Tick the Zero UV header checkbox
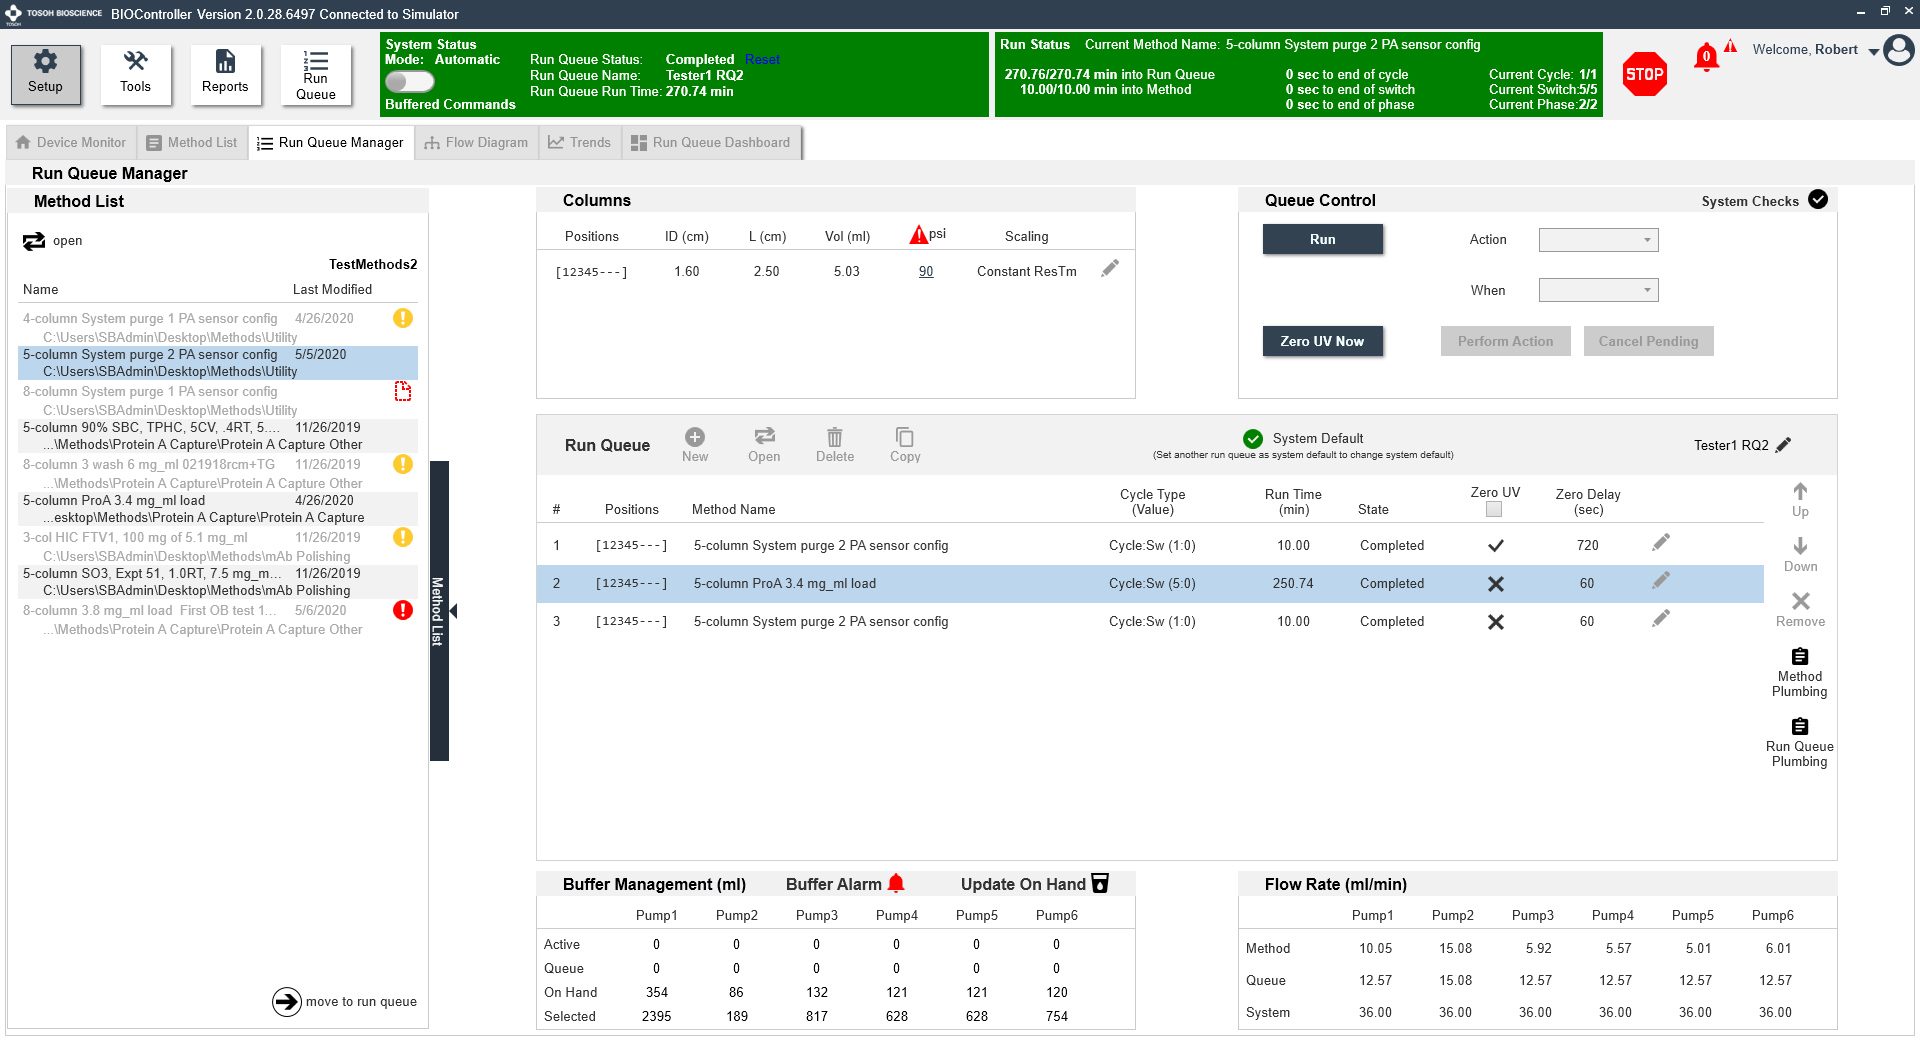Image resolution: width=1920 pixels, height=1040 pixels. [1494, 509]
